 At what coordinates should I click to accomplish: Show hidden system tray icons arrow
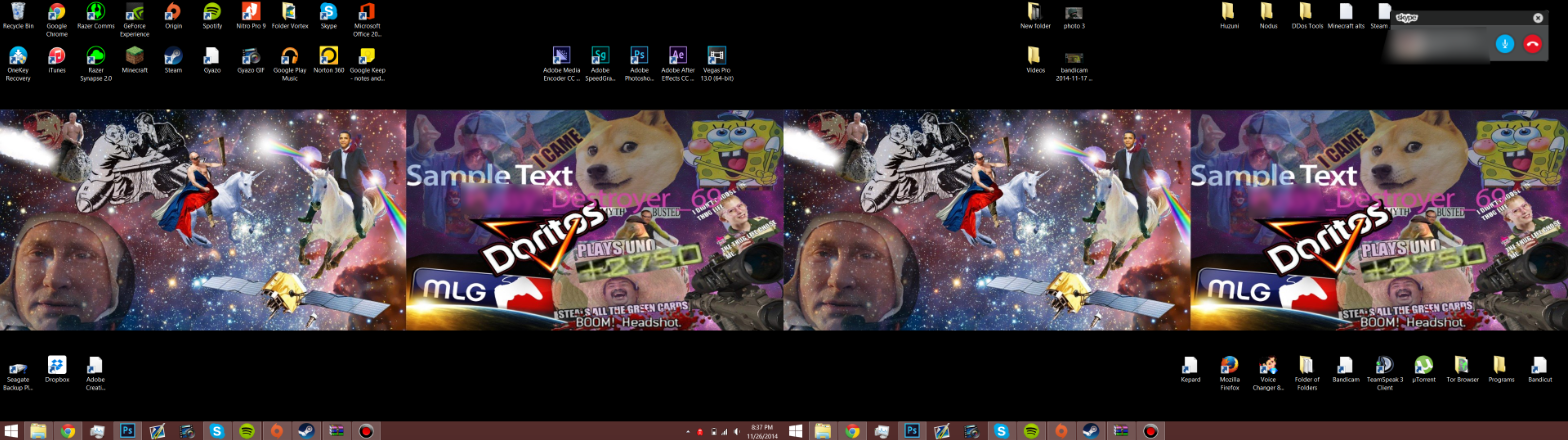tap(687, 431)
